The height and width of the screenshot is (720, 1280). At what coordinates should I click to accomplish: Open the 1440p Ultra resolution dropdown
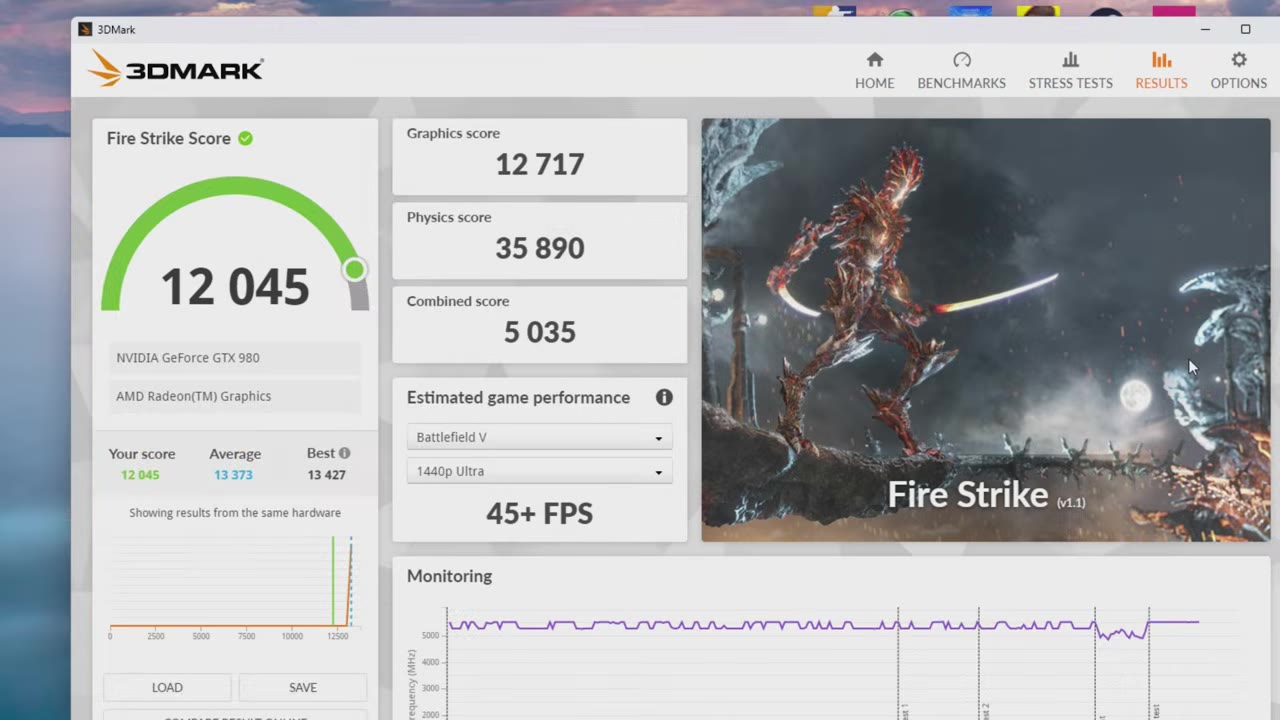539,471
